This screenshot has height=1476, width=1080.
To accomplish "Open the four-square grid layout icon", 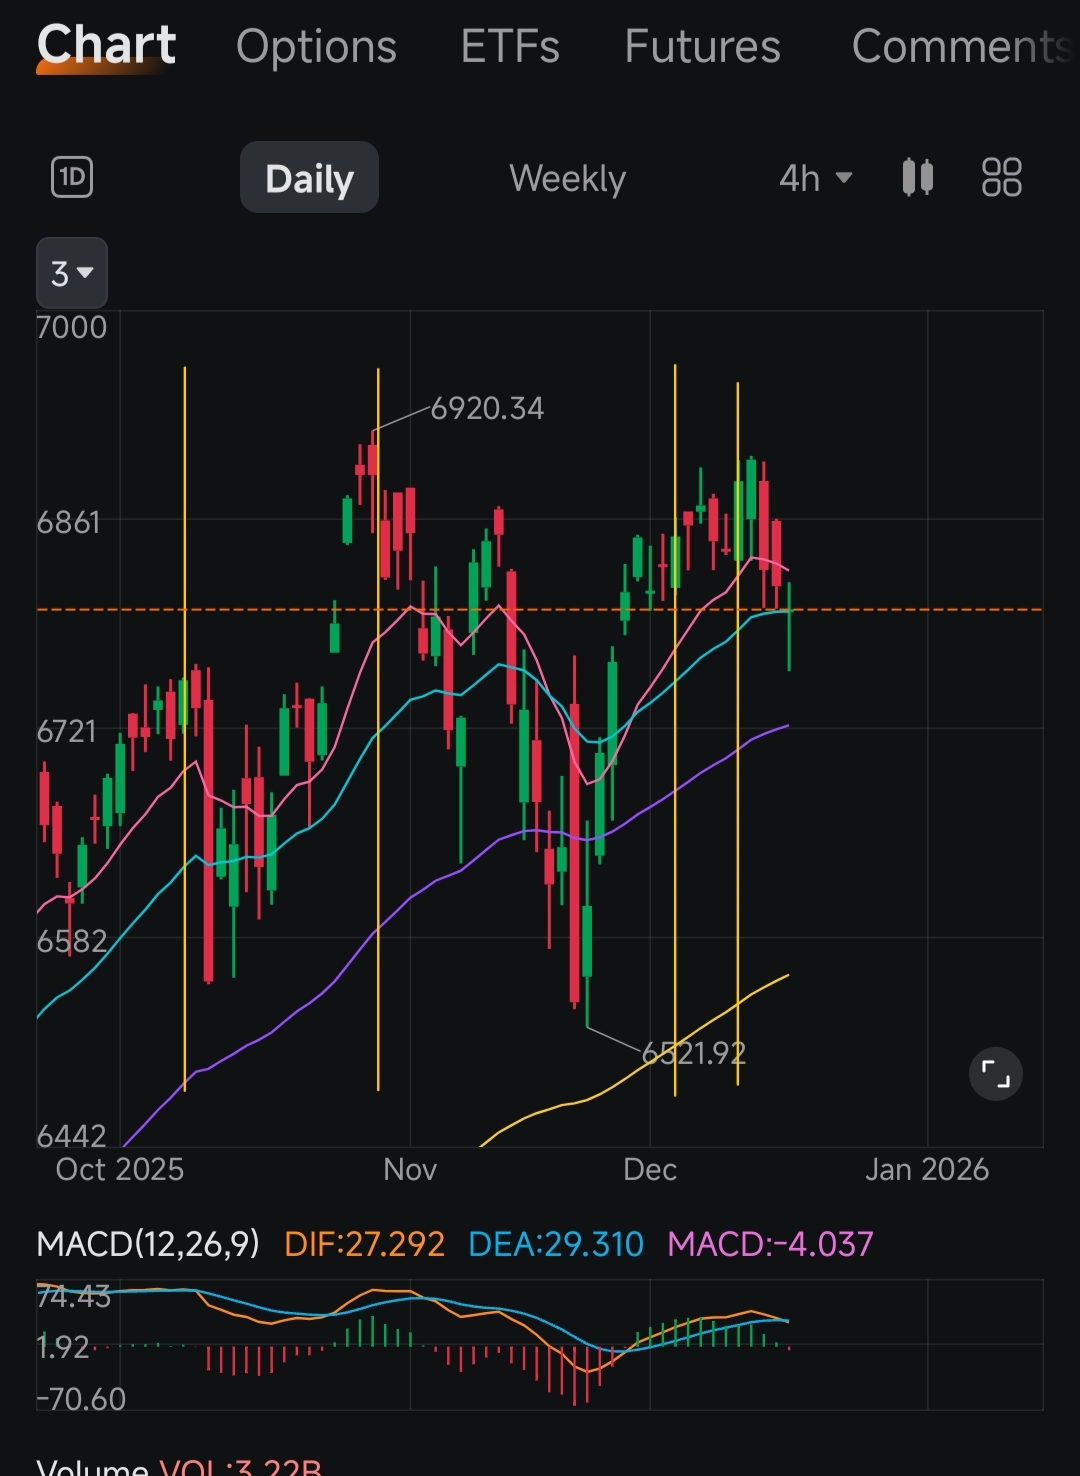I will (x=1001, y=178).
